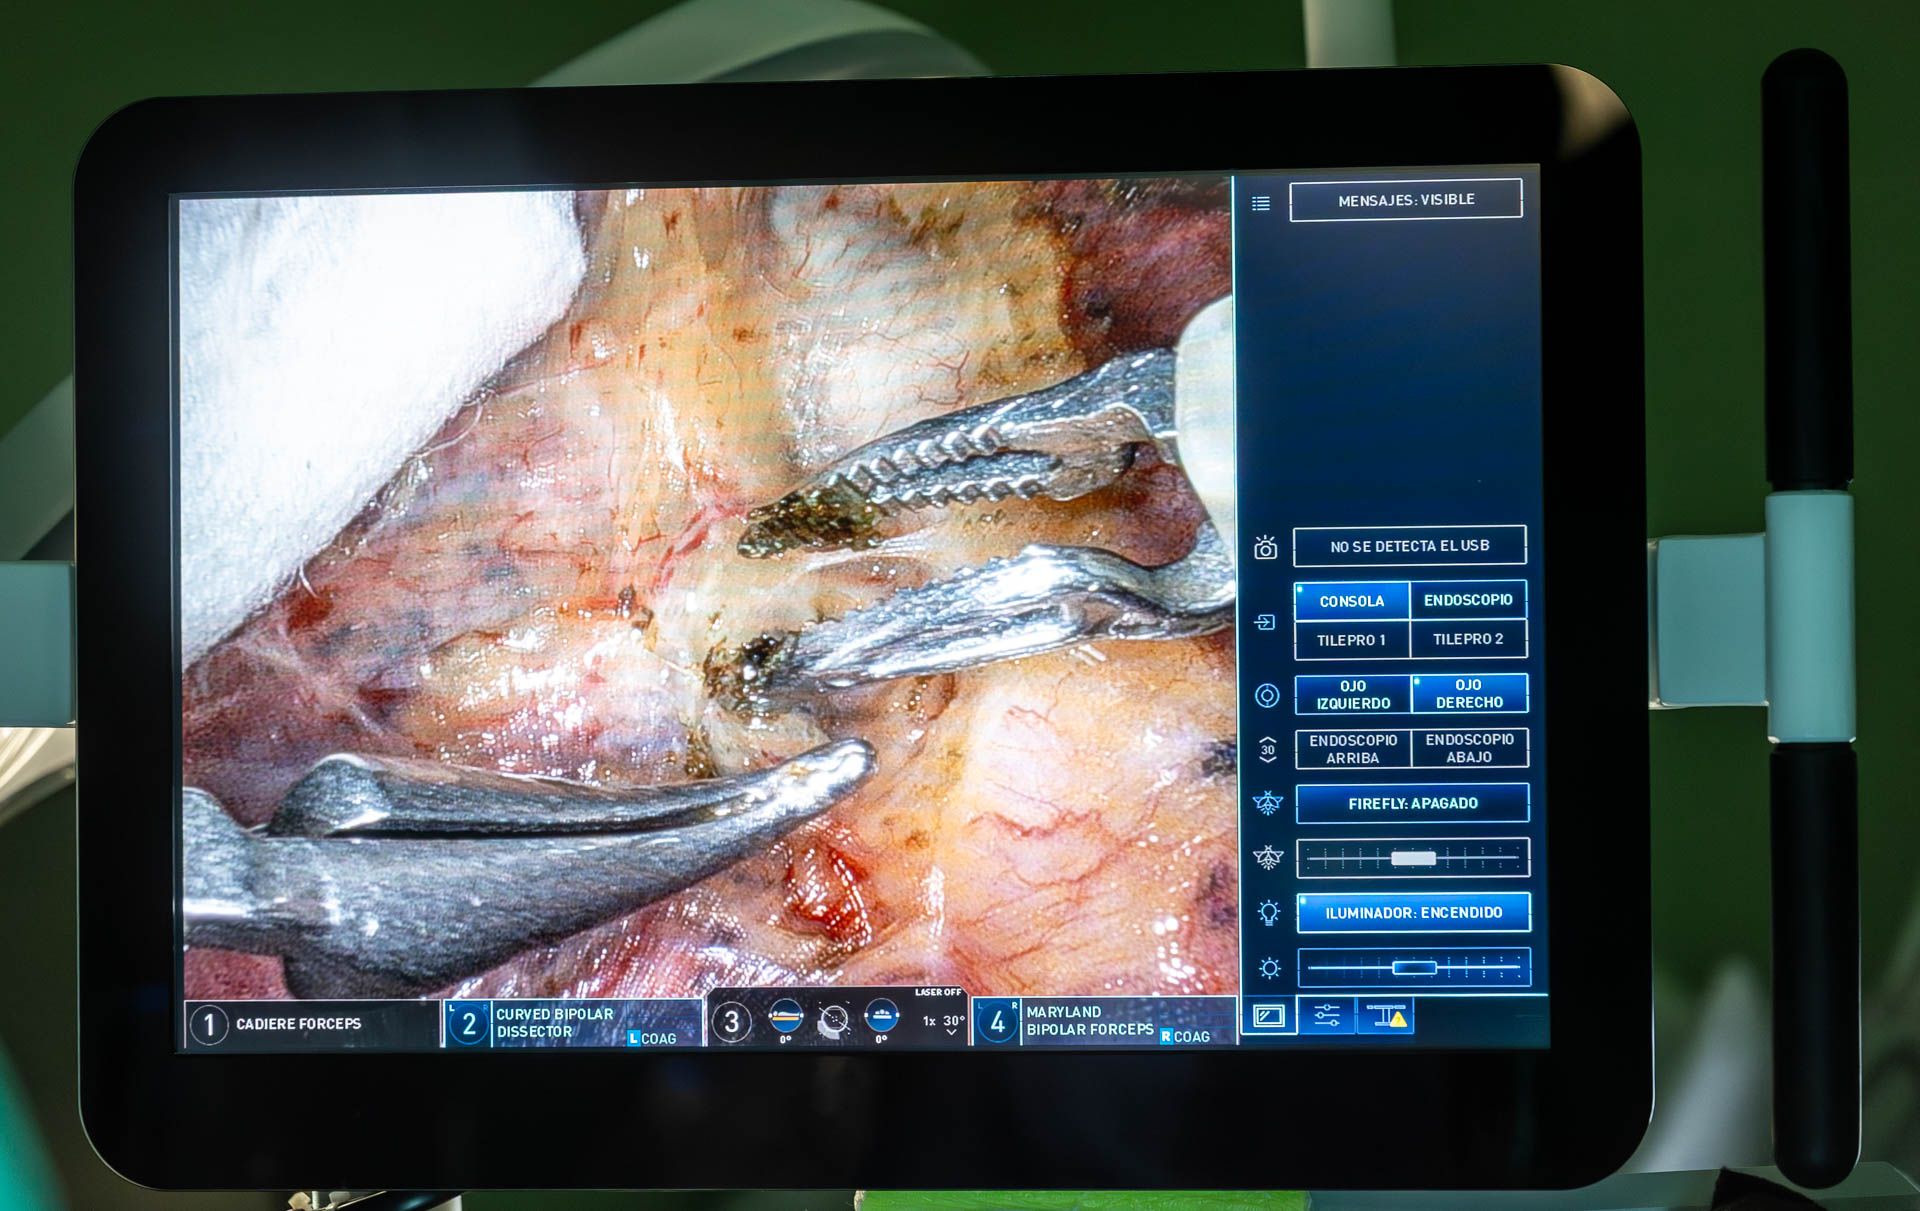
Task: Open the 30° angle dropdown chevron
Action: pyautogui.click(x=952, y=1030)
